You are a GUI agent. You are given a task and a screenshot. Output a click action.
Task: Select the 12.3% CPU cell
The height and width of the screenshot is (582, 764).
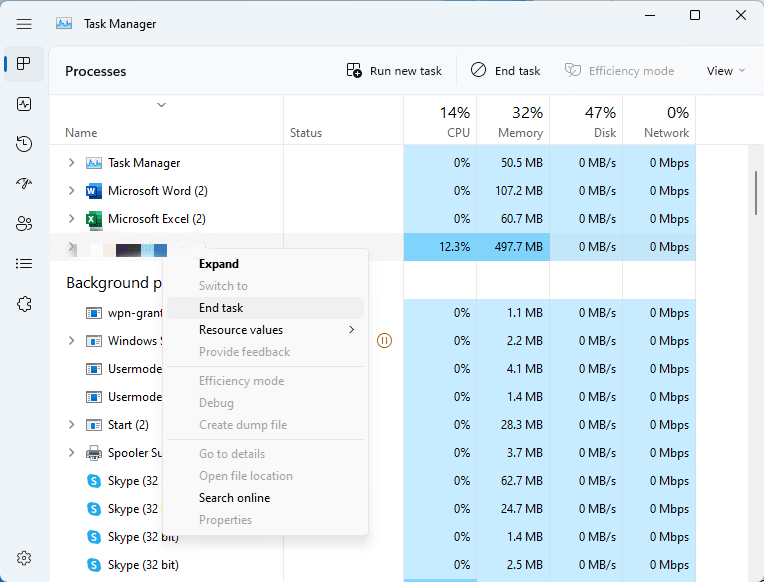440,247
